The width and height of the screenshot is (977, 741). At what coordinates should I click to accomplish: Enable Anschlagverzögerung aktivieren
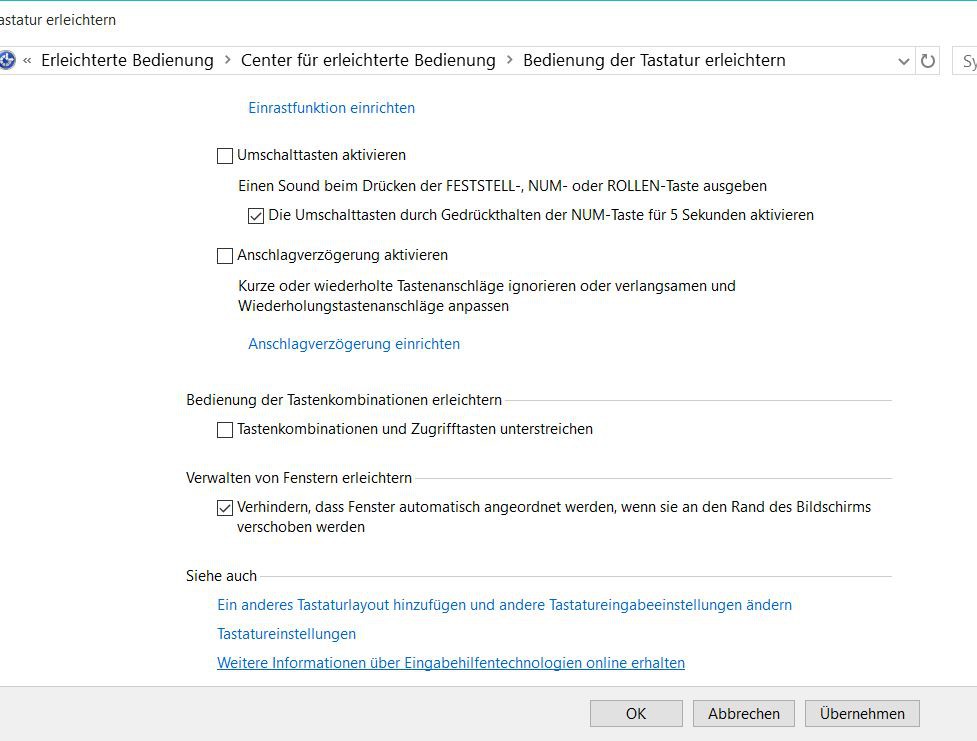tap(225, 256)
